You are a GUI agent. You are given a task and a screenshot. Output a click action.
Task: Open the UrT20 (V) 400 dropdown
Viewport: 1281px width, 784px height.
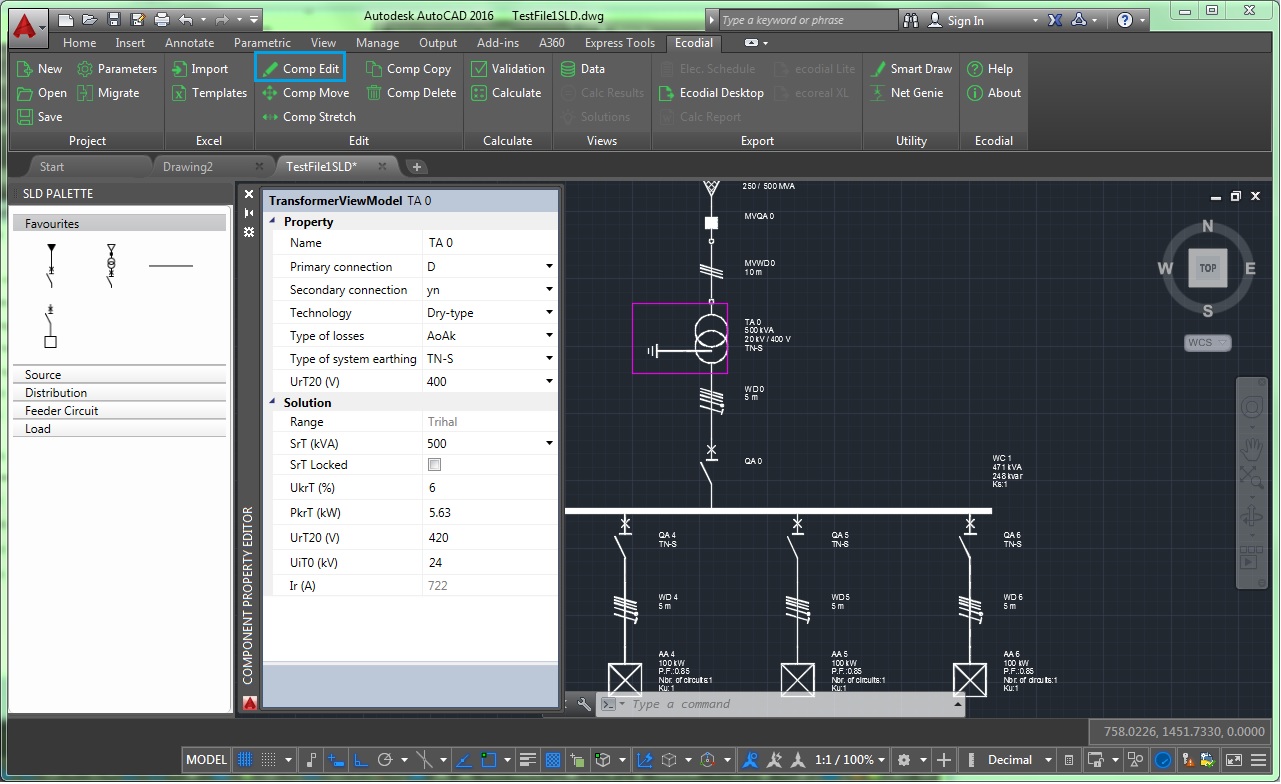549,382
